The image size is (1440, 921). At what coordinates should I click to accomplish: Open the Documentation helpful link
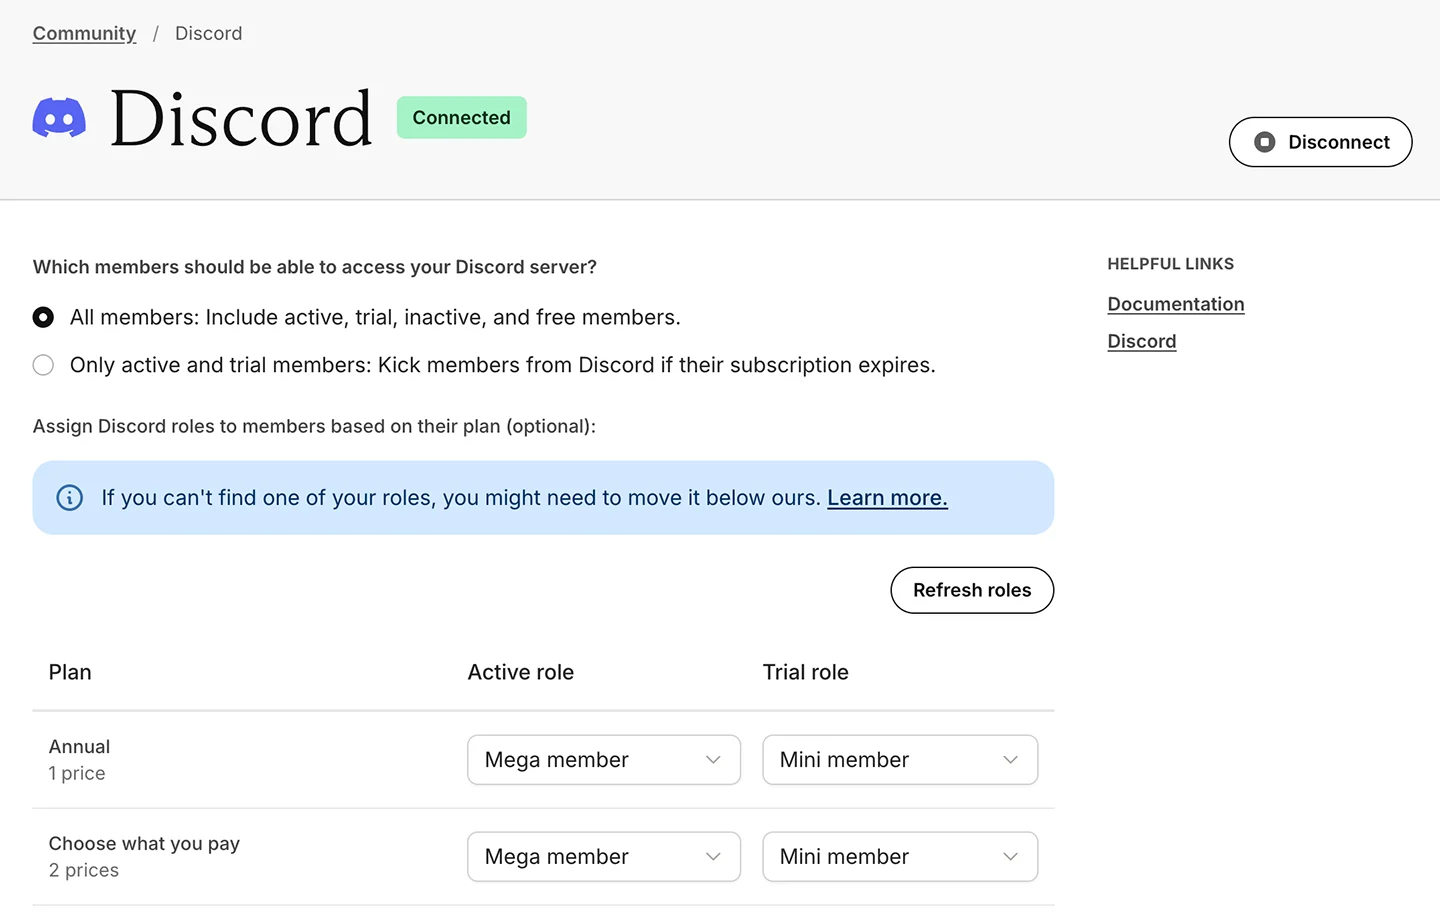tap(1176, 304)
